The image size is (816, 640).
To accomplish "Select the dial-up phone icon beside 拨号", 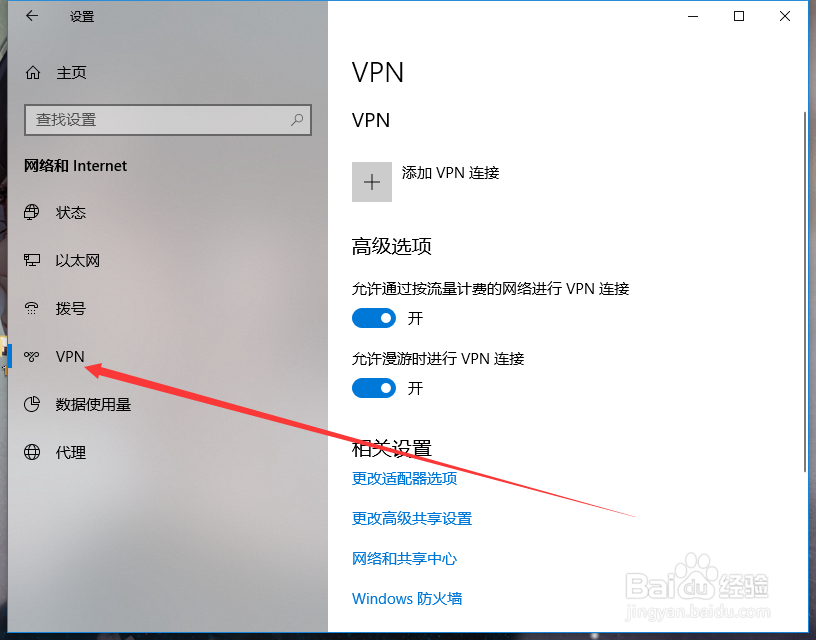I will pyautogui.click(x=32, y=308).
